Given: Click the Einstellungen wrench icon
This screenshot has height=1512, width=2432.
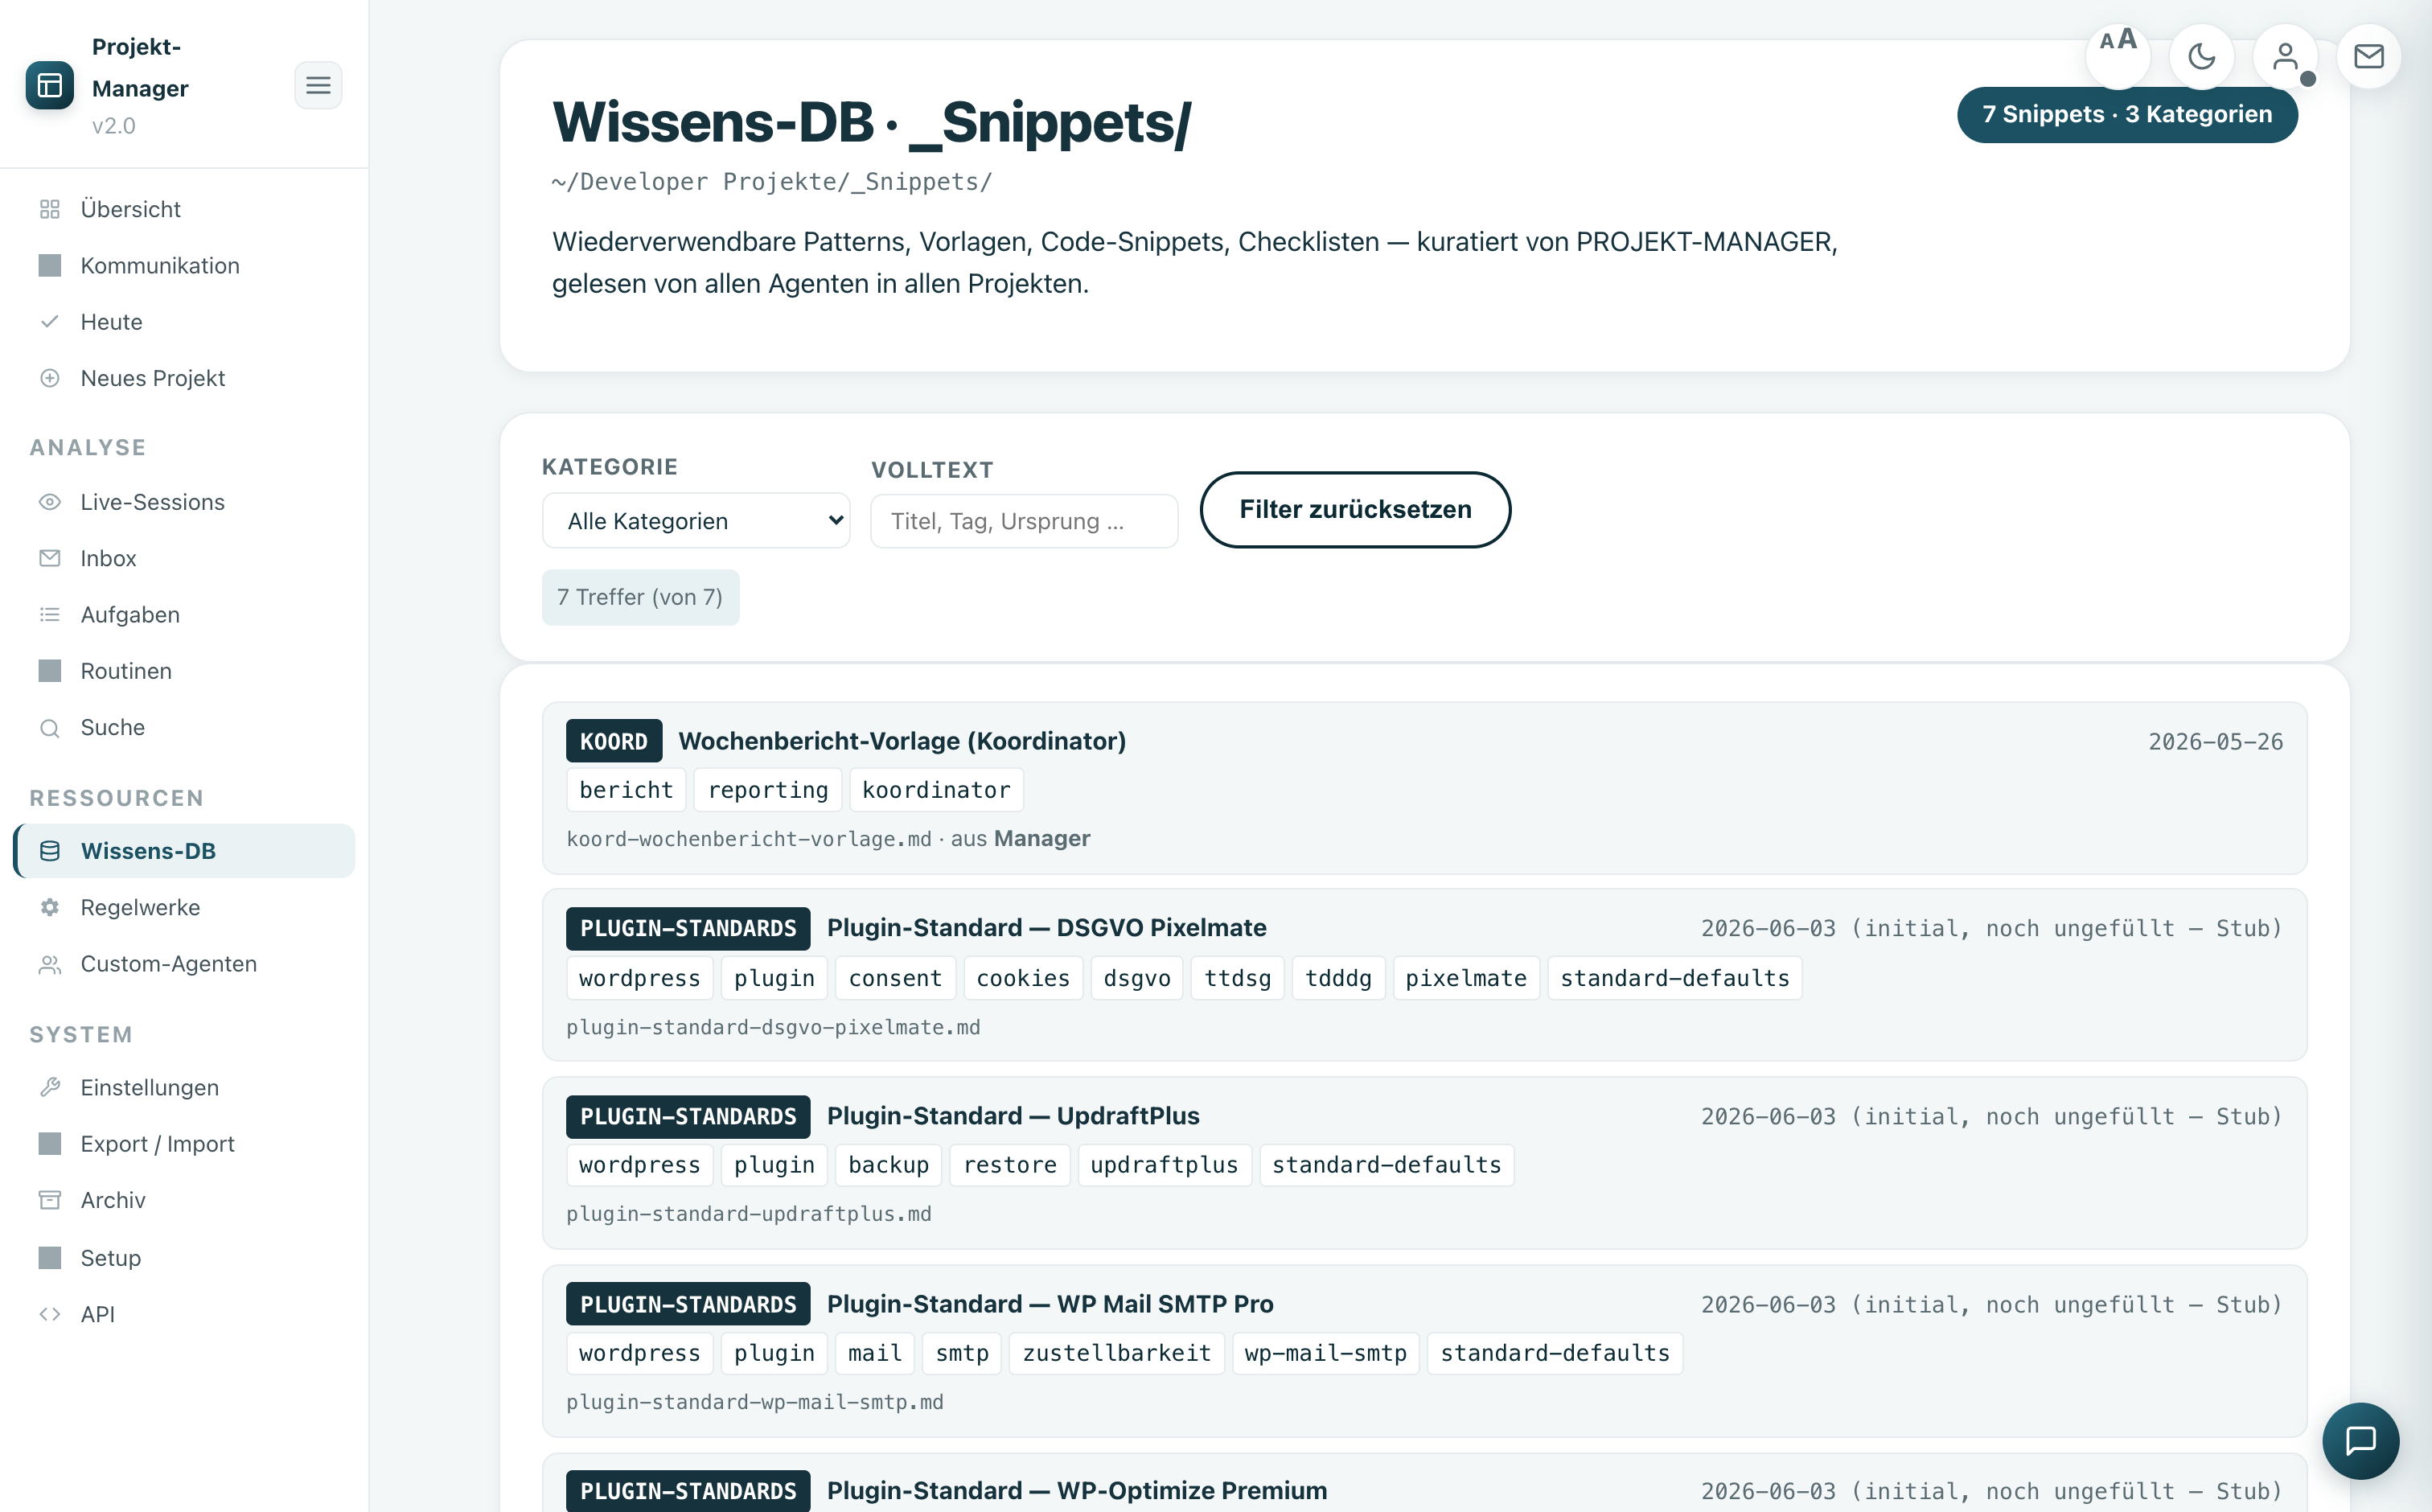Looking at the screenshot, I should click(x=50, y=1087).
